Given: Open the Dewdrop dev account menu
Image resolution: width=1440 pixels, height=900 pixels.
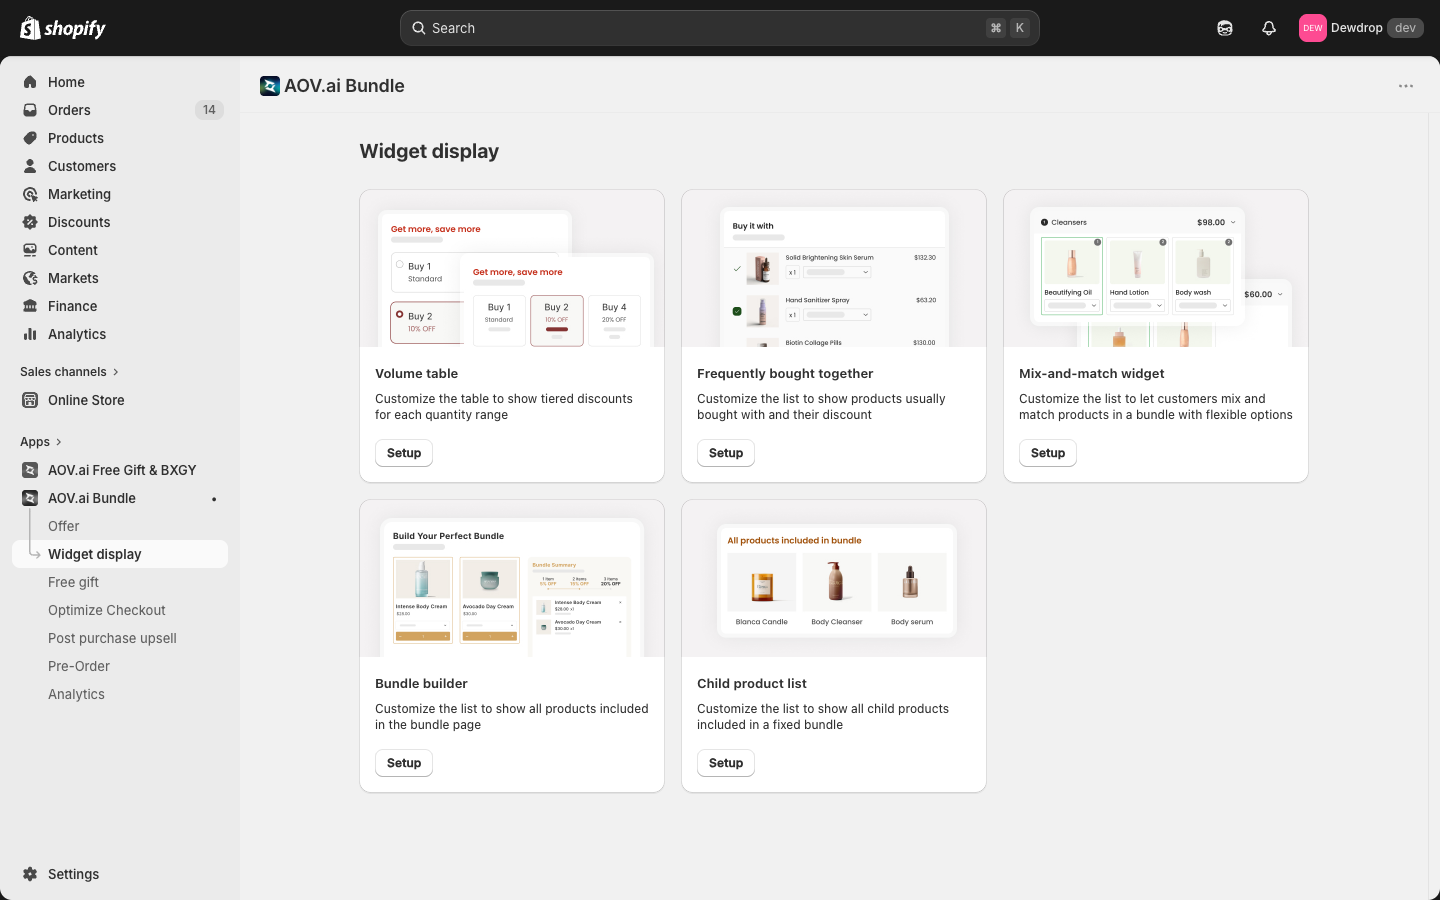Looking at the screenshot, I should point(1361,28).
